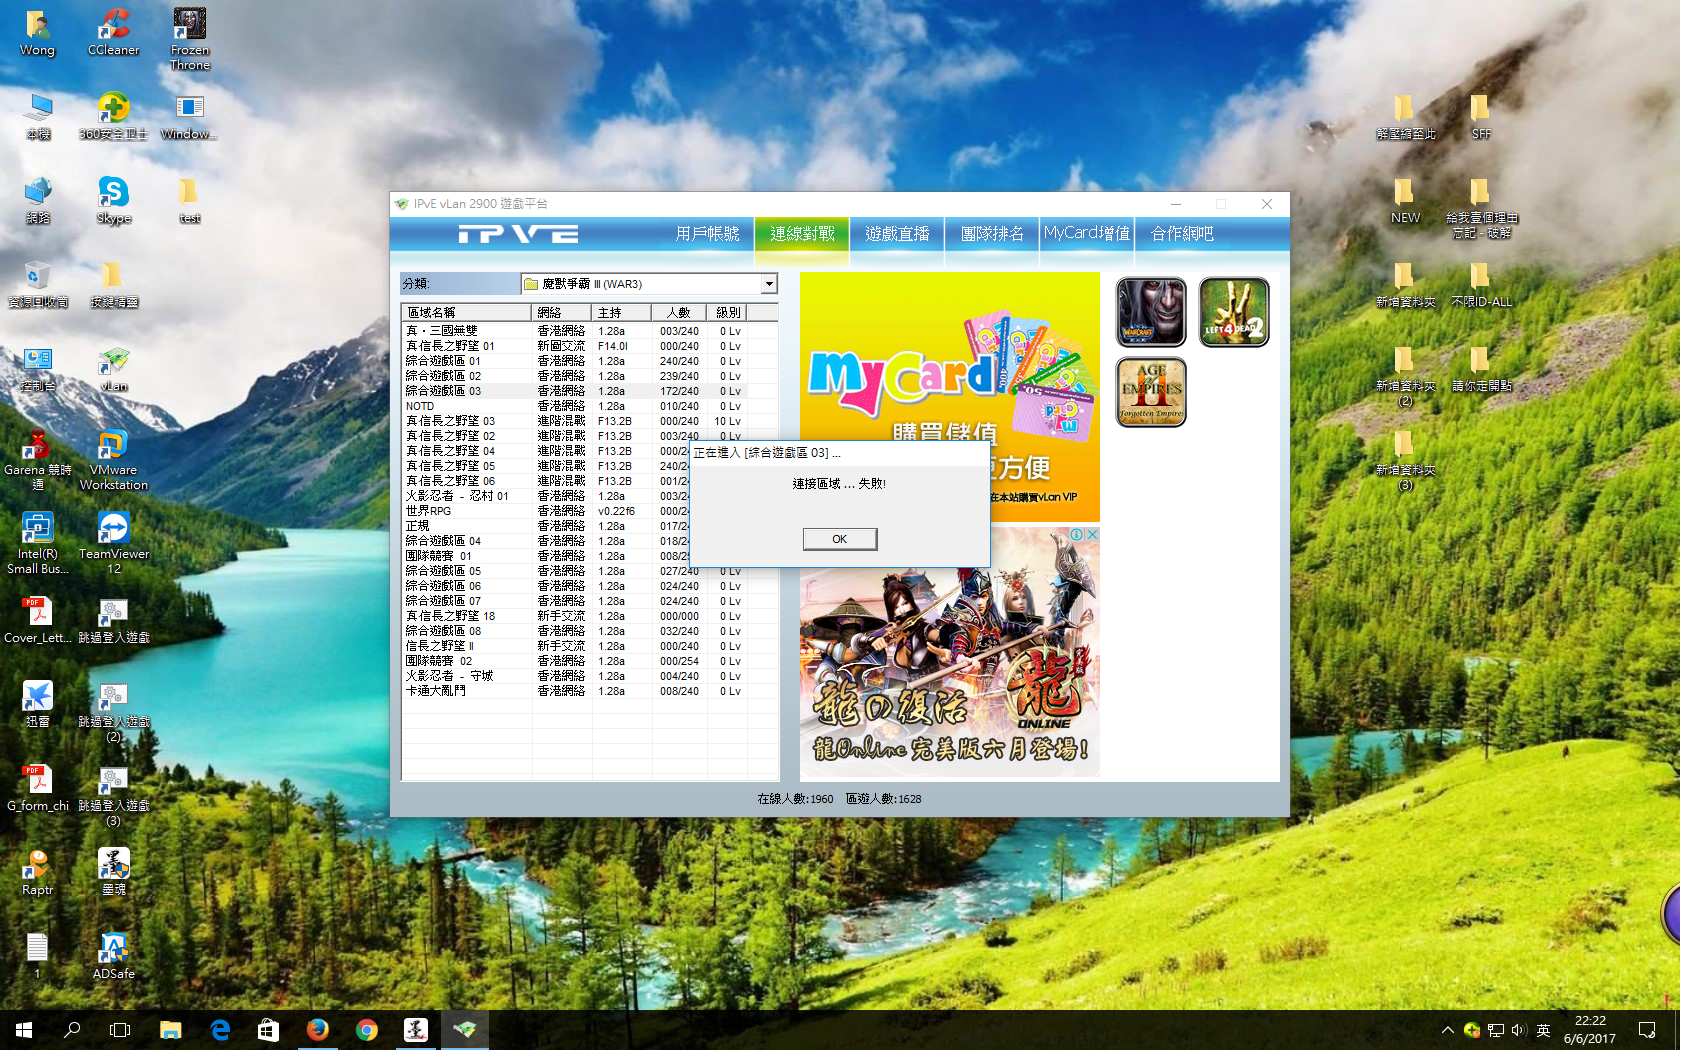Open the taskbar clock and date

pos(1590,1030)
